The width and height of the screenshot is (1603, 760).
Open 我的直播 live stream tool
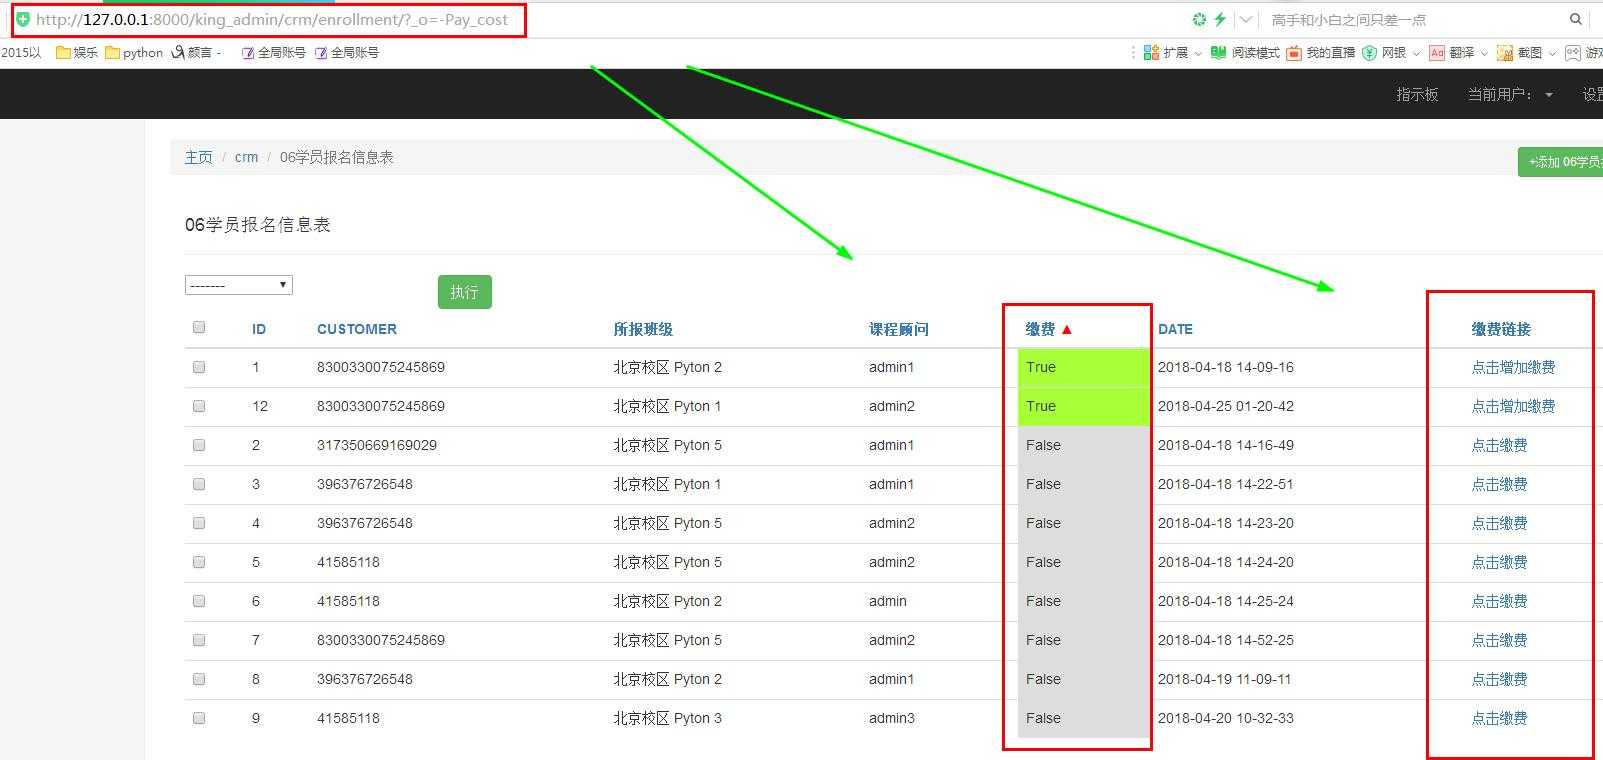pos(1320,52)
